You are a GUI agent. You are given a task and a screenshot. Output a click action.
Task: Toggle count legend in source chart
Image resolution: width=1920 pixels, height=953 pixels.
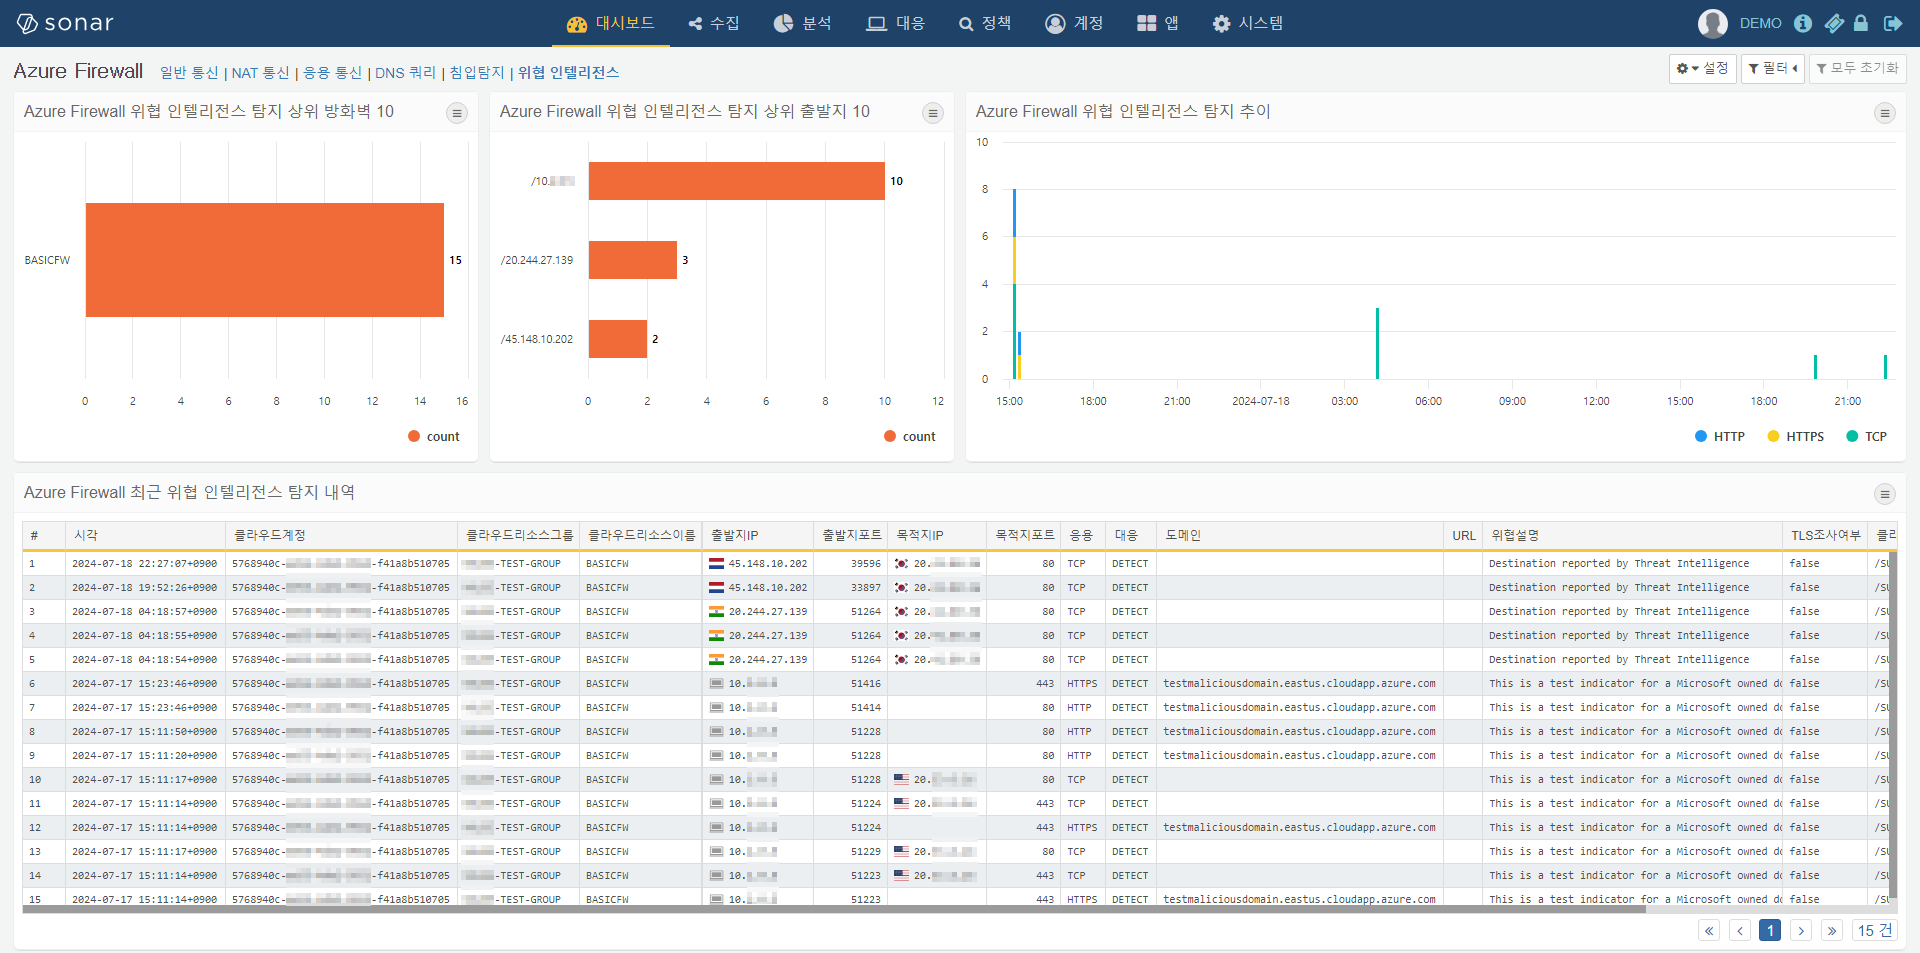click(910, 437)
